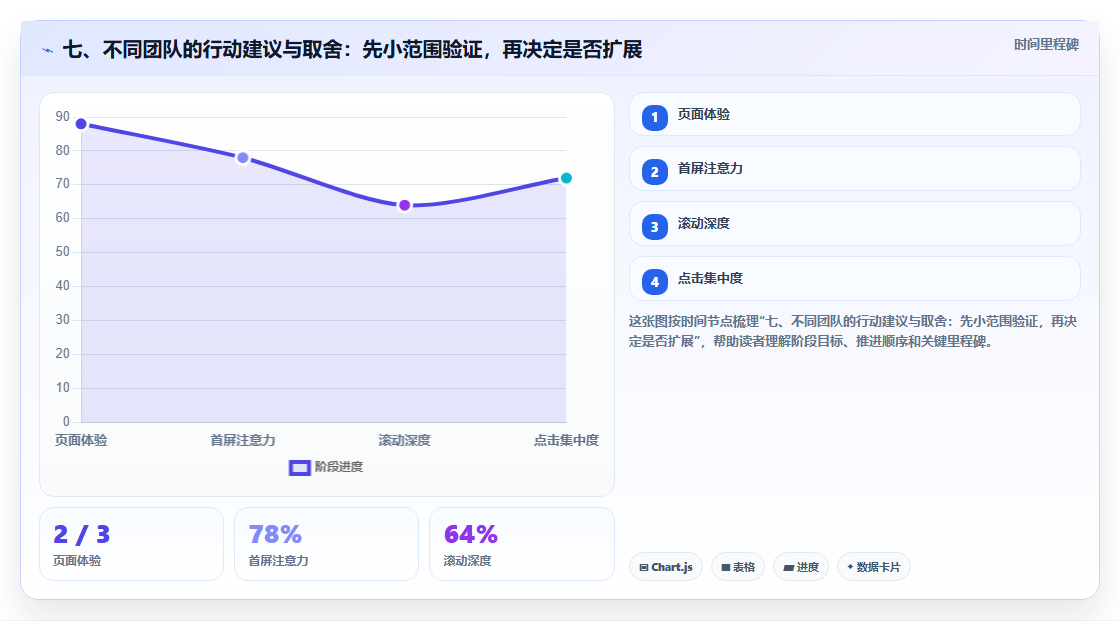Image resolution: width=1120 pixels, height=621 pixels.
Task: Click the x-axis label 首屏注意力
Action: [243, 441]
